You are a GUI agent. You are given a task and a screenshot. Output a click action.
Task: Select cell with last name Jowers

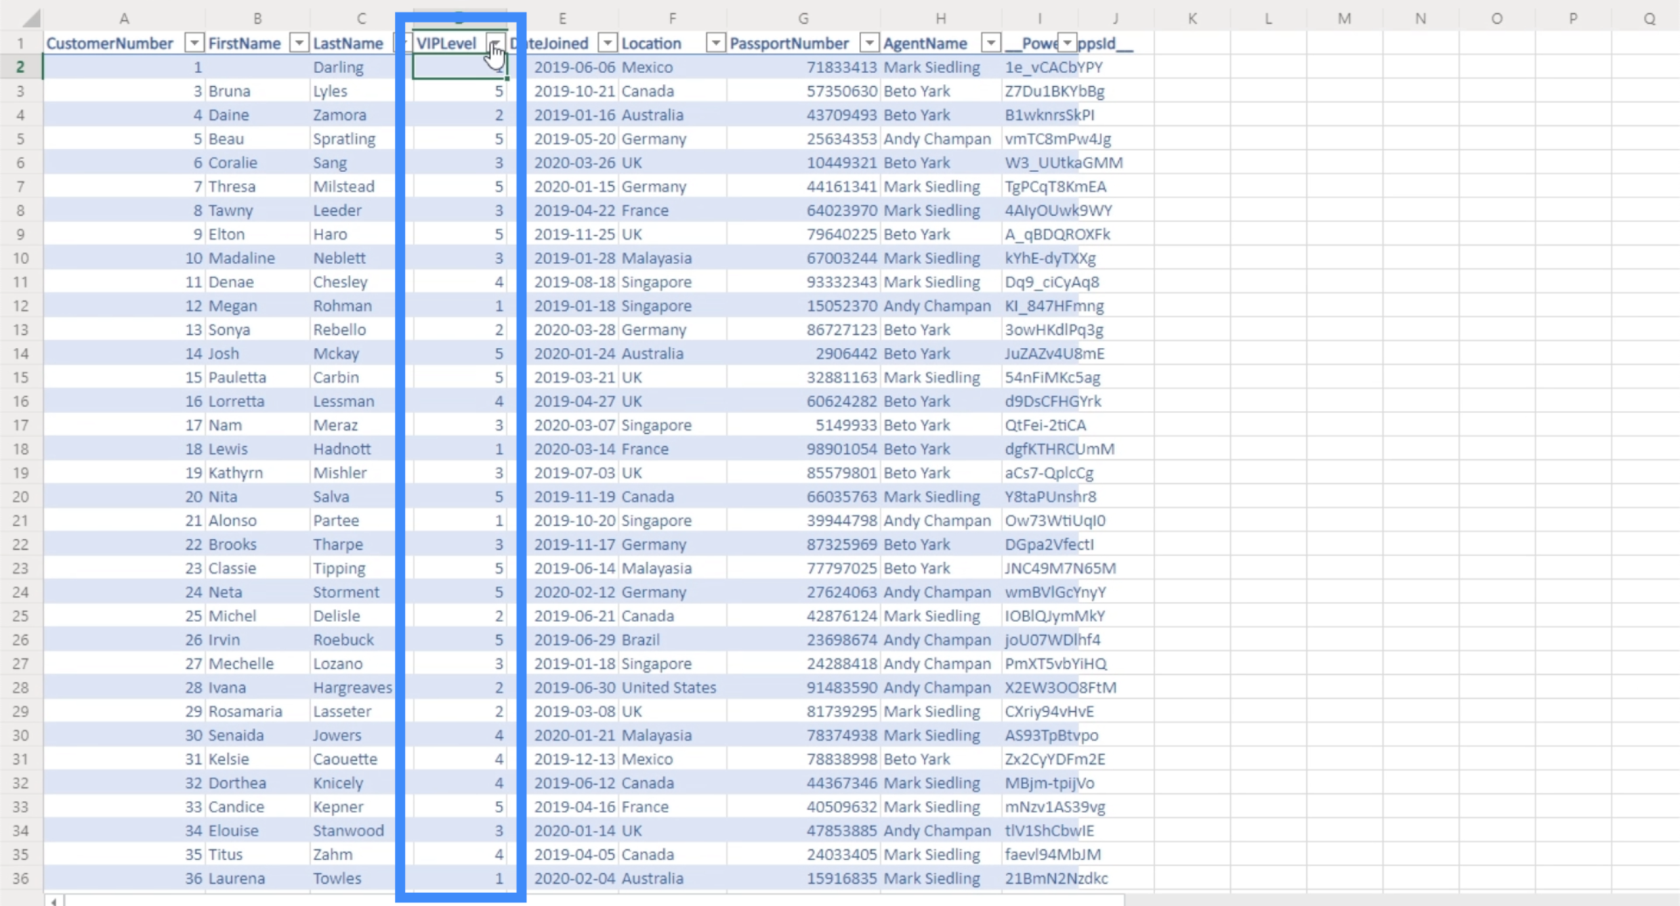[x=360, y=735]
